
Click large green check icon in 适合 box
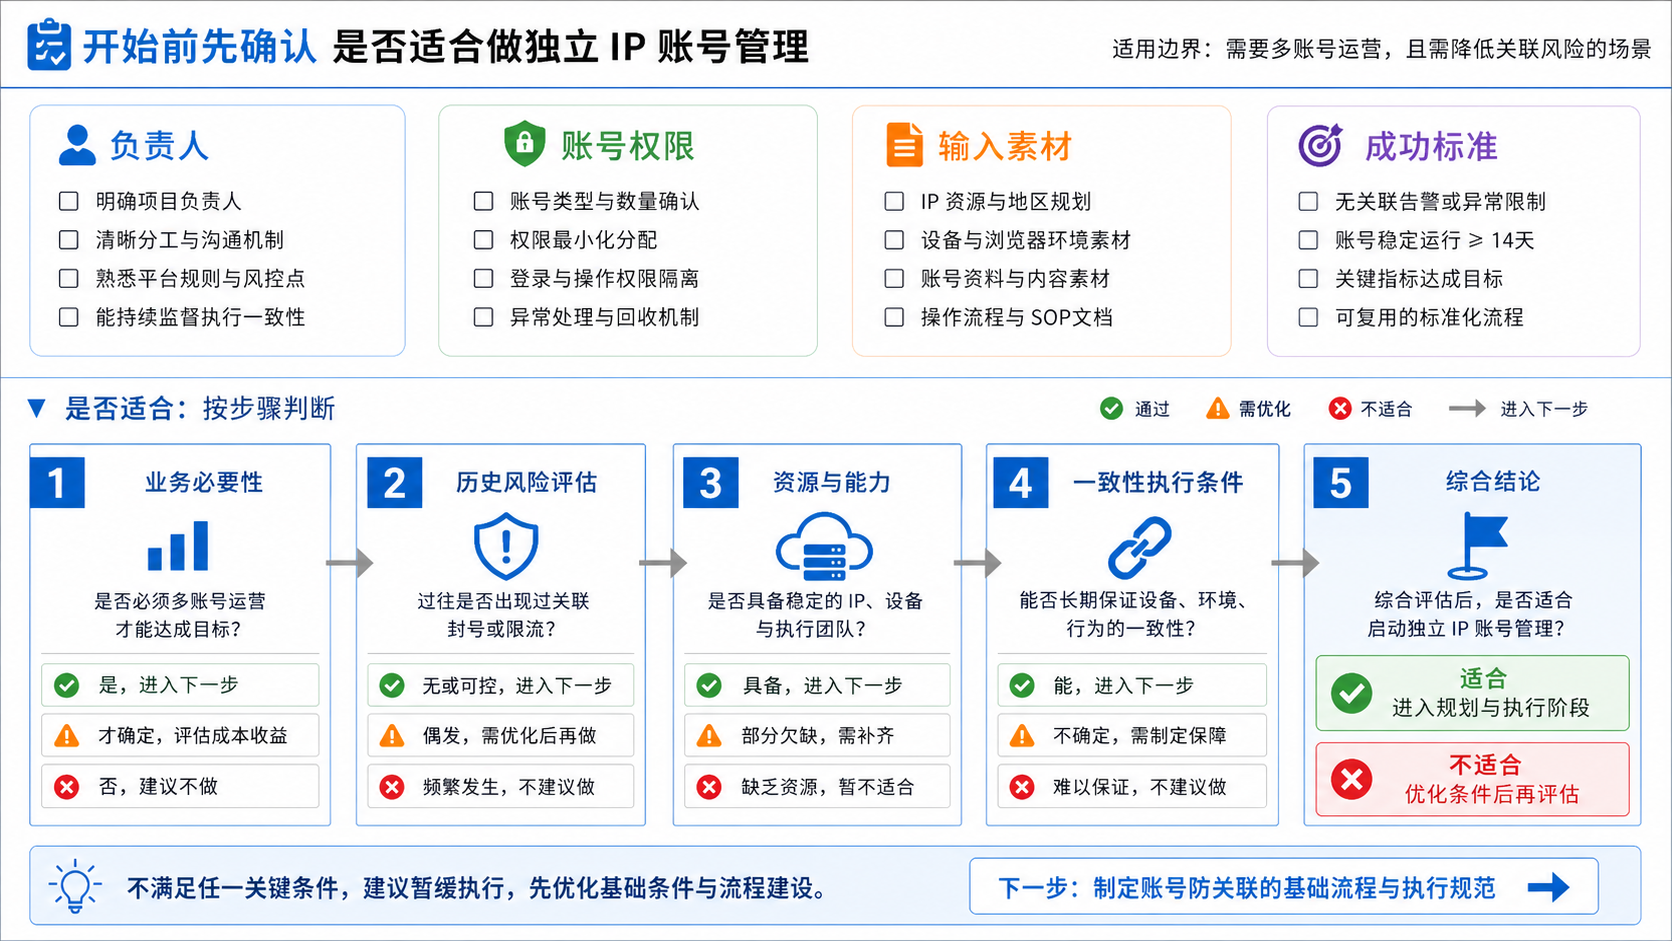1351,693
